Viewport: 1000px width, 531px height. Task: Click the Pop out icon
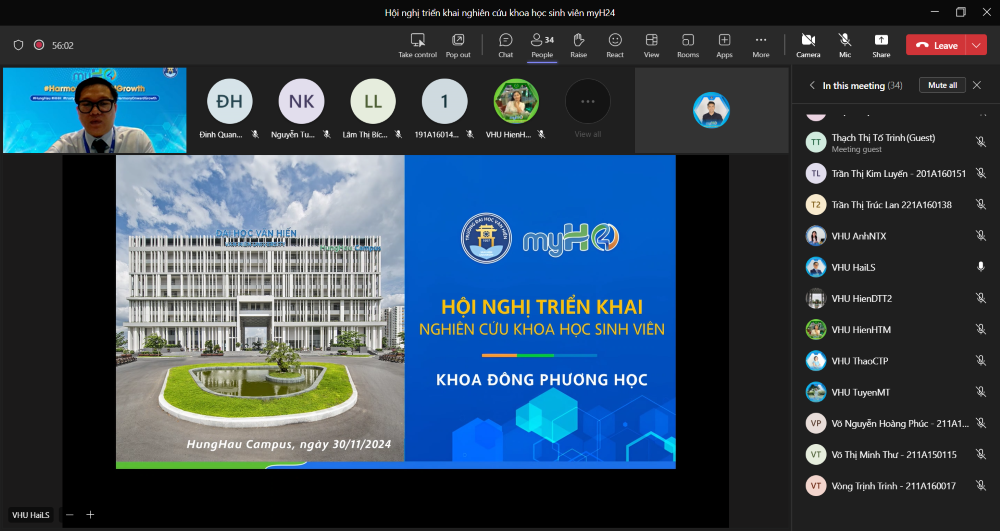click(458, 40)
